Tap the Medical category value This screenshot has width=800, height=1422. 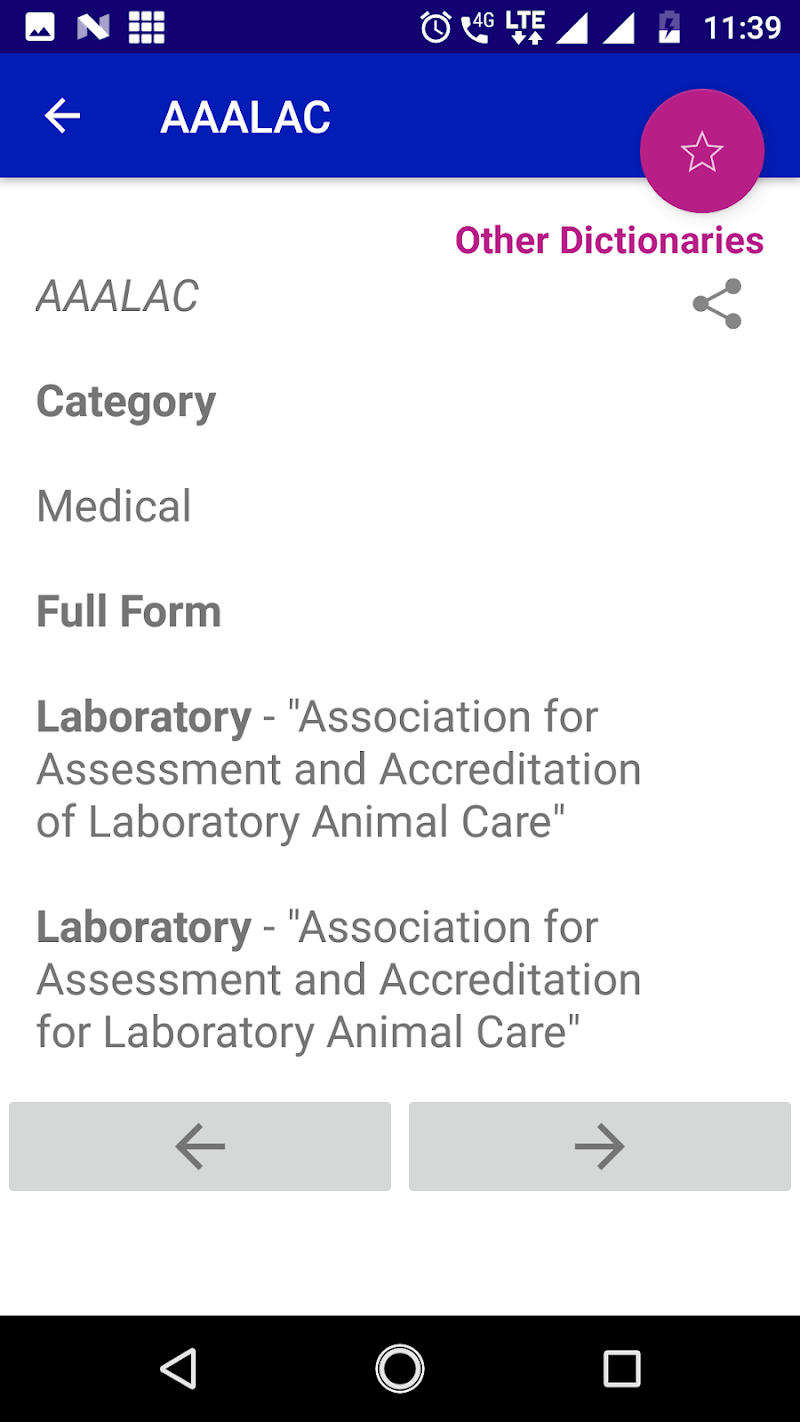click(x=114, y=506)
